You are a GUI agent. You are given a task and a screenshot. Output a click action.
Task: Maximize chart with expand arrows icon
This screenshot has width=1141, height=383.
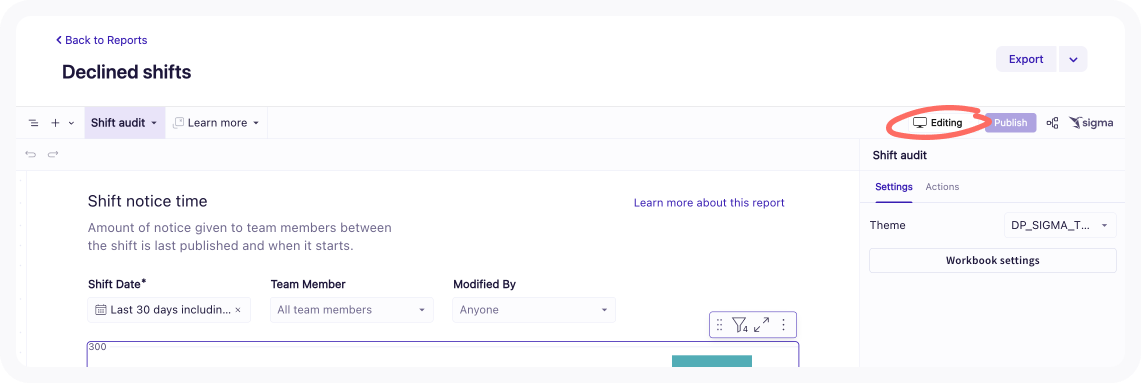(762, 325)
